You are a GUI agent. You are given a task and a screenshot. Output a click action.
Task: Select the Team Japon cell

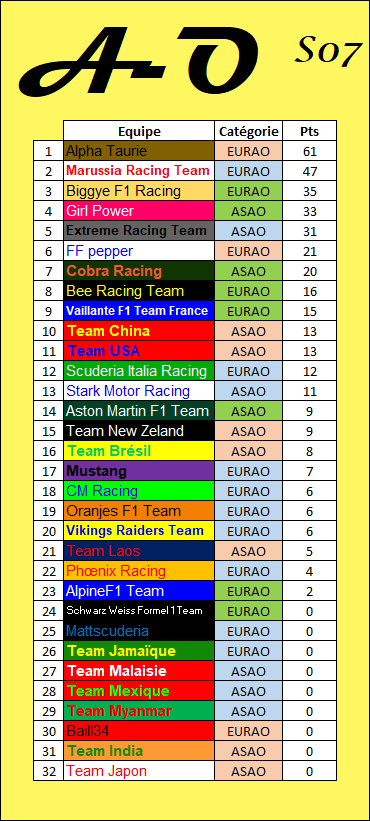click(139, 771)
